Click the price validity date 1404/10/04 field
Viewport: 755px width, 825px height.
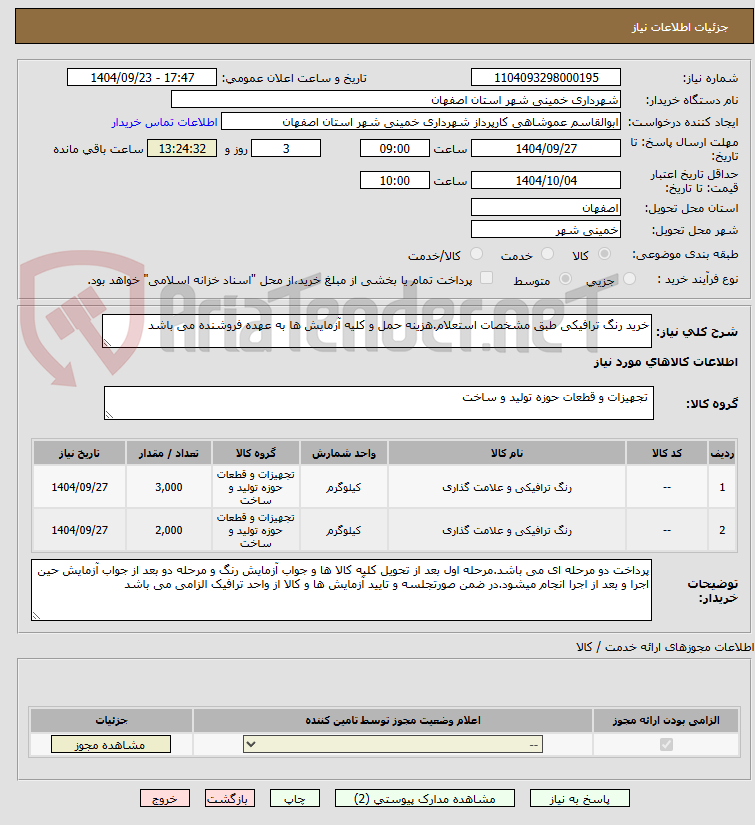pos(546,180)
